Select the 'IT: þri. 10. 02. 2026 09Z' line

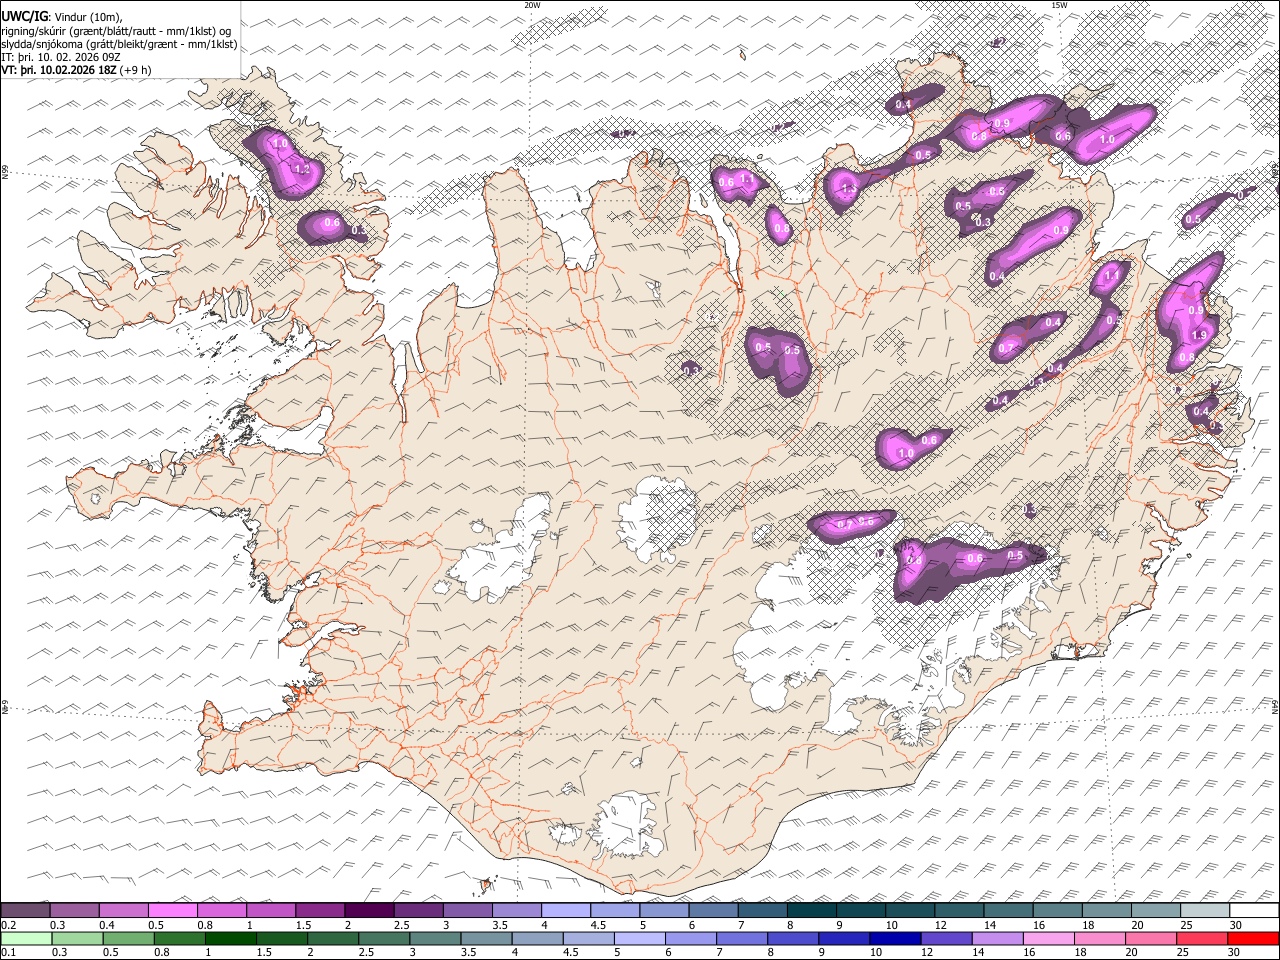61,57
